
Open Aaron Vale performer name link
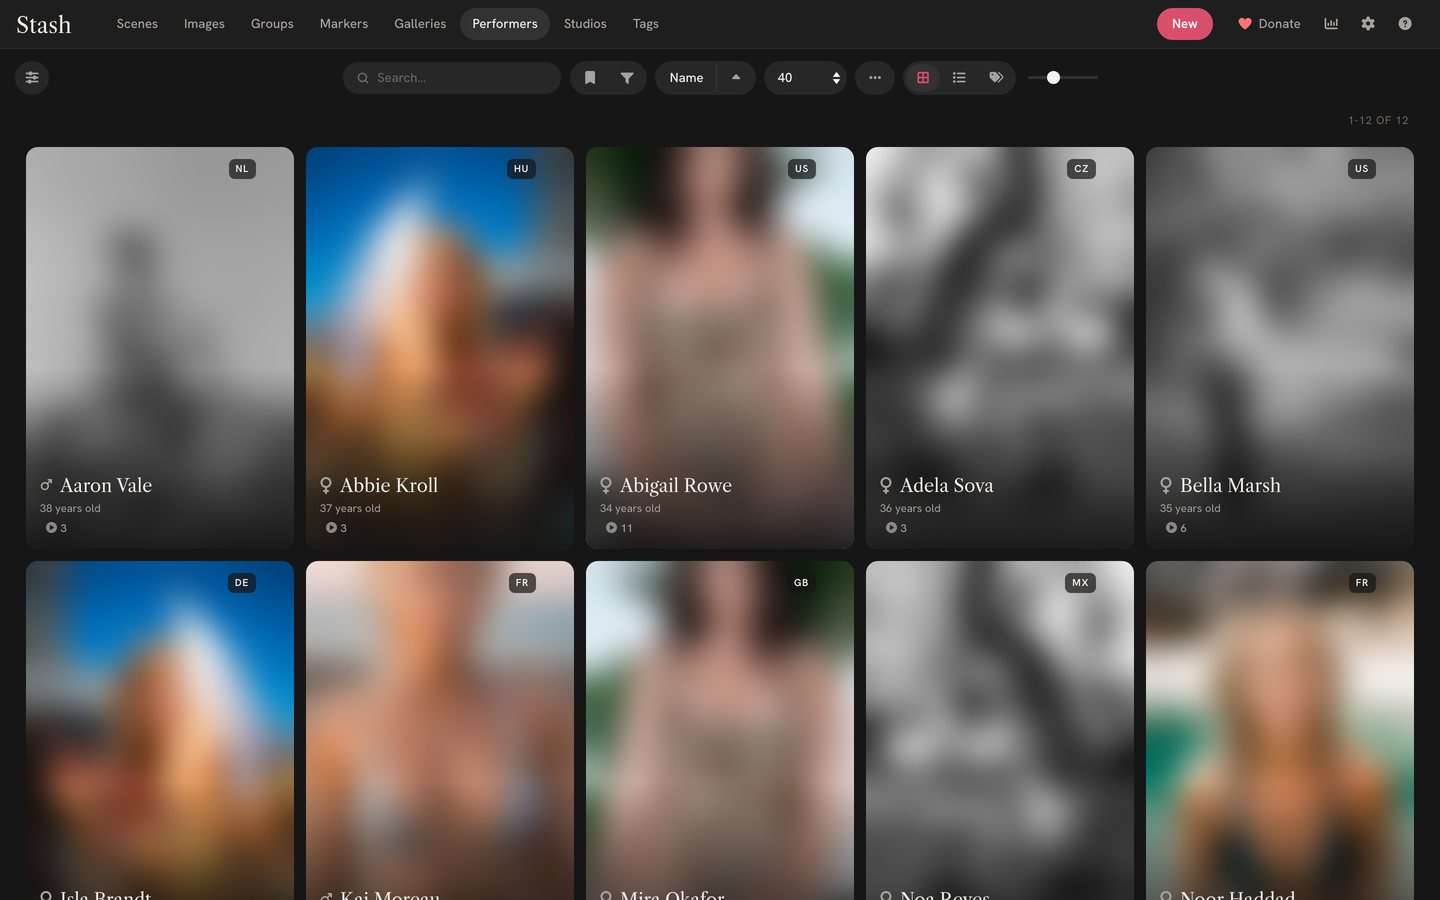(x=106, y=485)
